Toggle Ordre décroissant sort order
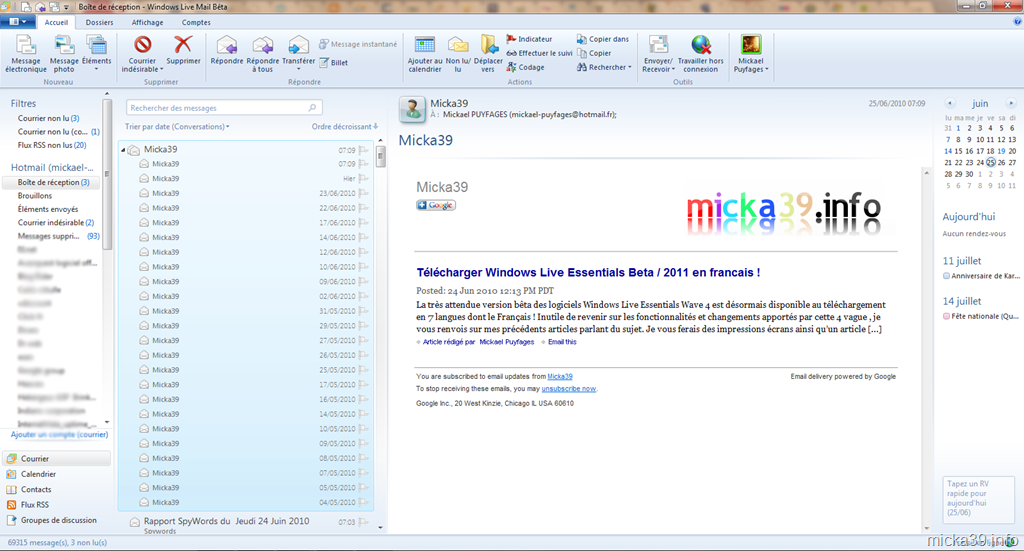Viewport: 1024px width, 551px height. (x=344, y=127)
